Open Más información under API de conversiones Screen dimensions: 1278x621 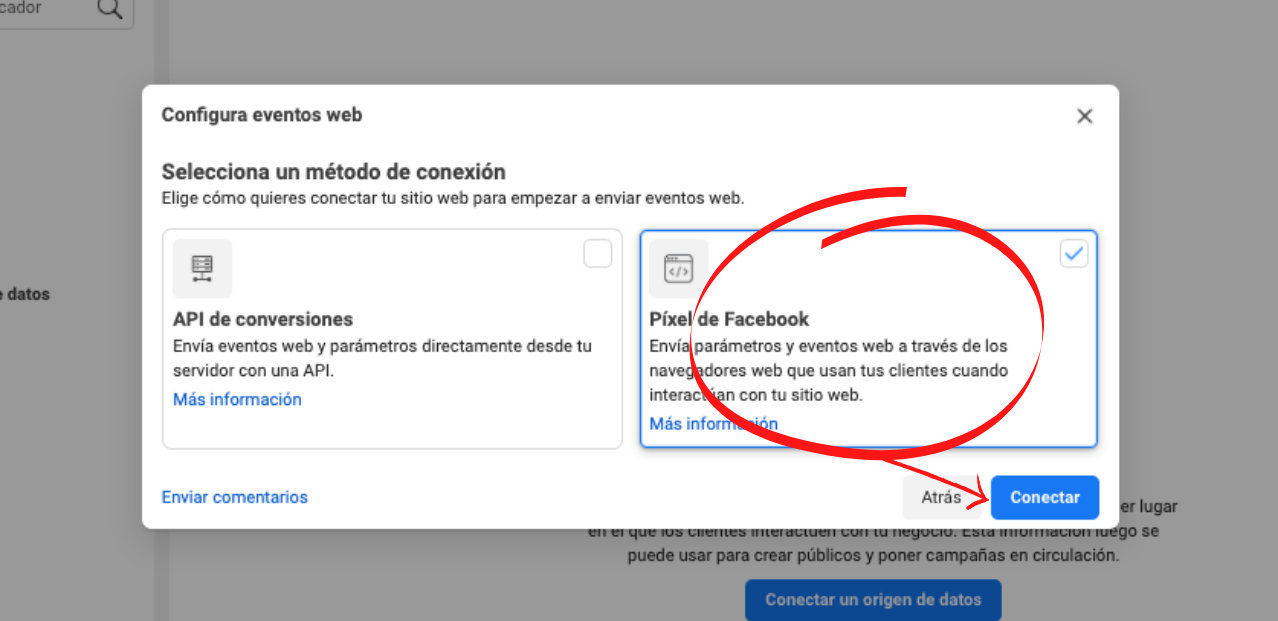237,398
